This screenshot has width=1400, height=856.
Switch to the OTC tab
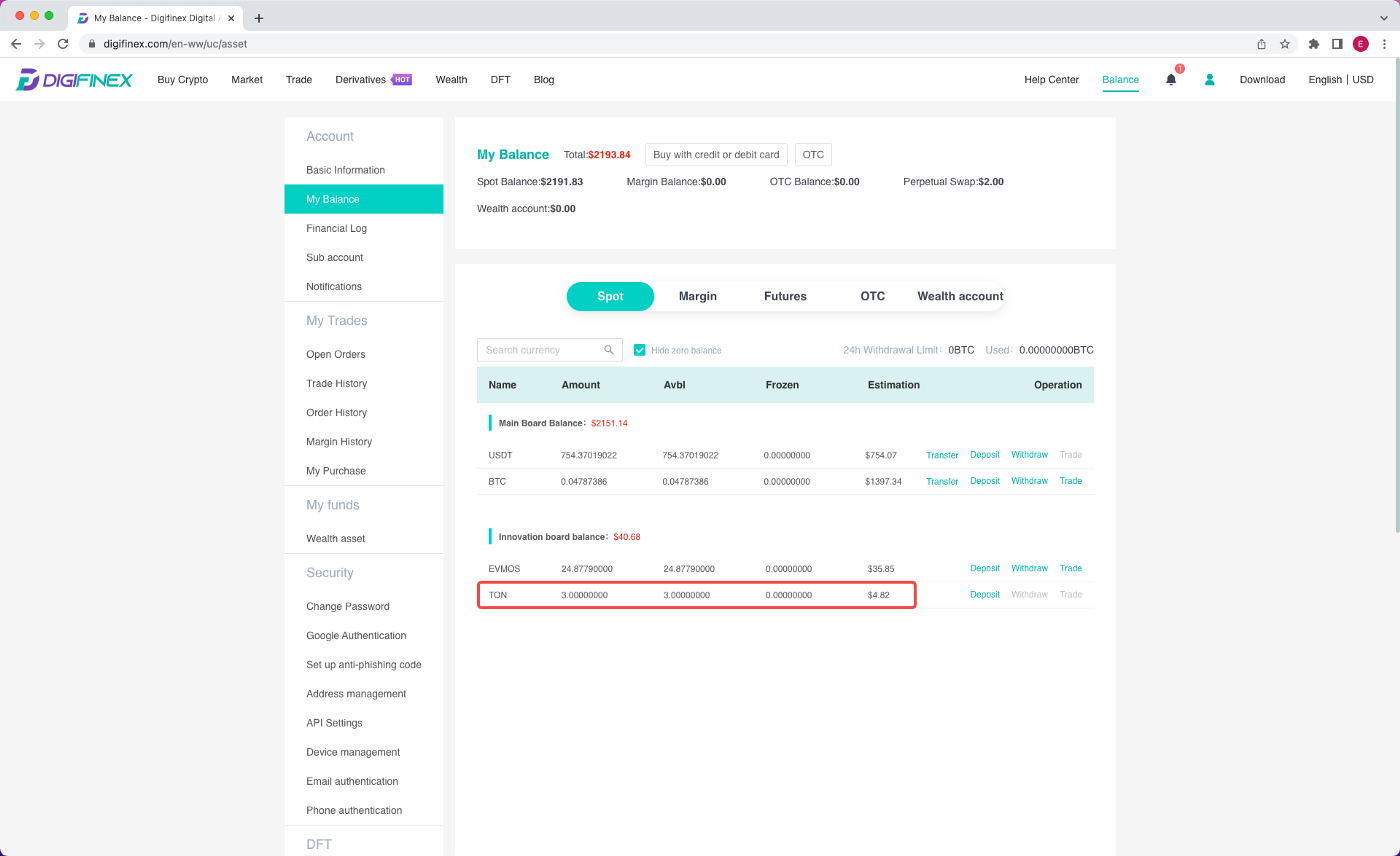click(873, 296)
